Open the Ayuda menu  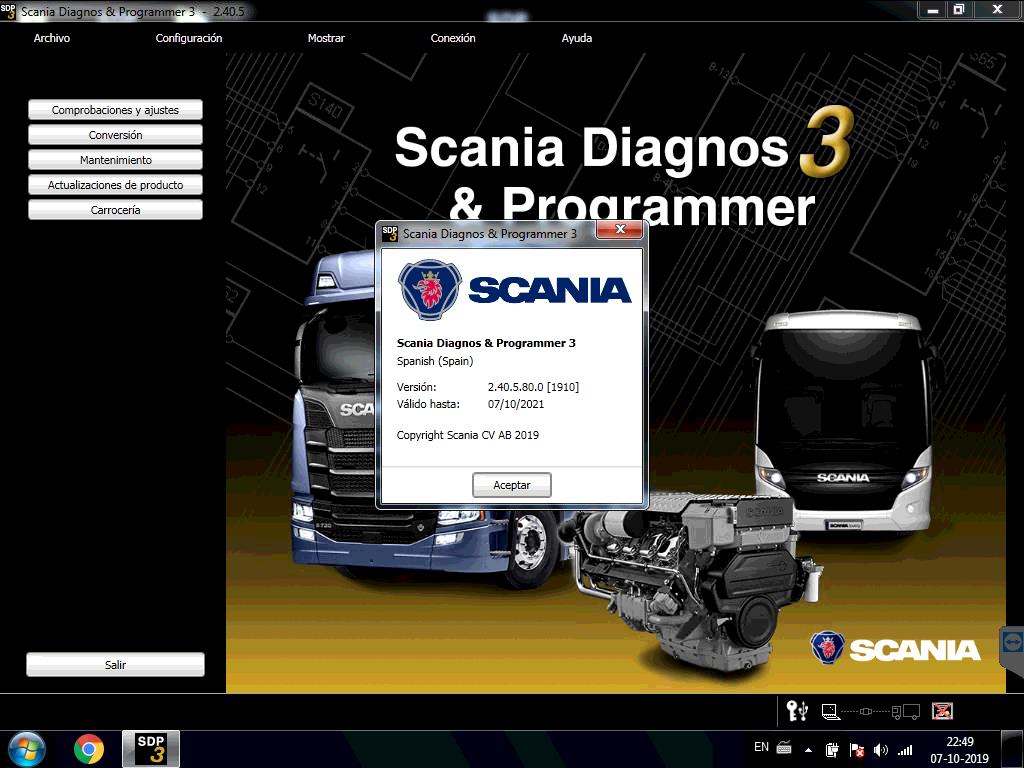point(577,39)
